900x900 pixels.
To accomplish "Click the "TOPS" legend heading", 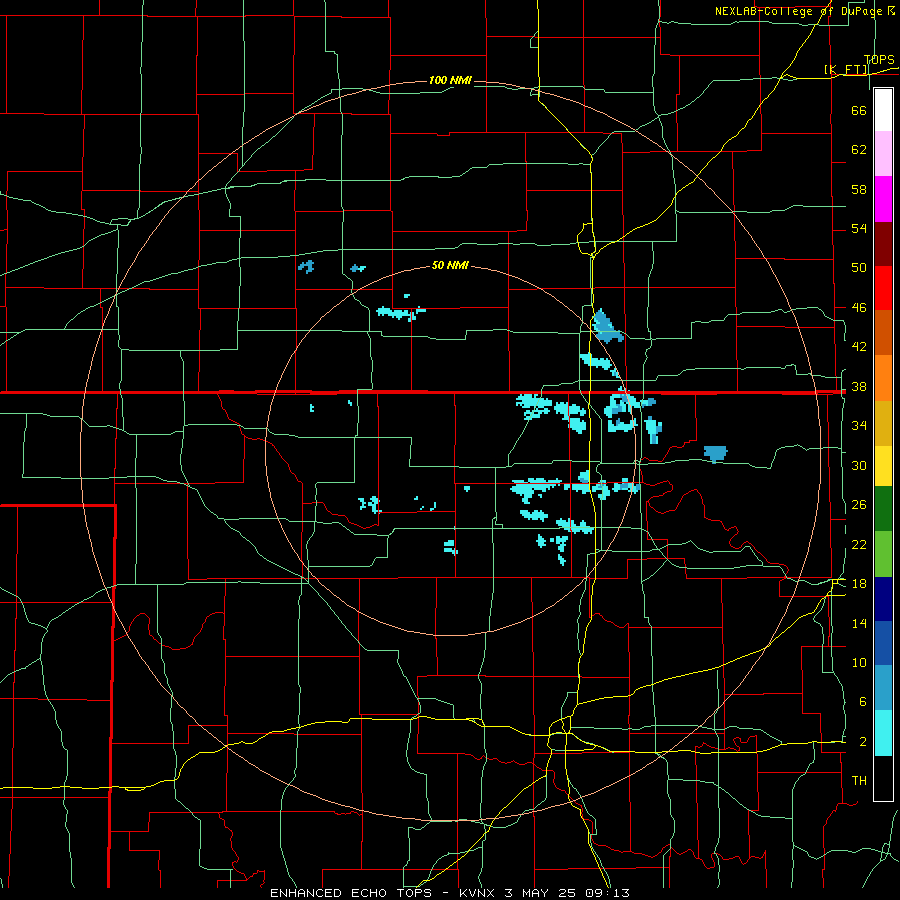I will coord(879,60).
